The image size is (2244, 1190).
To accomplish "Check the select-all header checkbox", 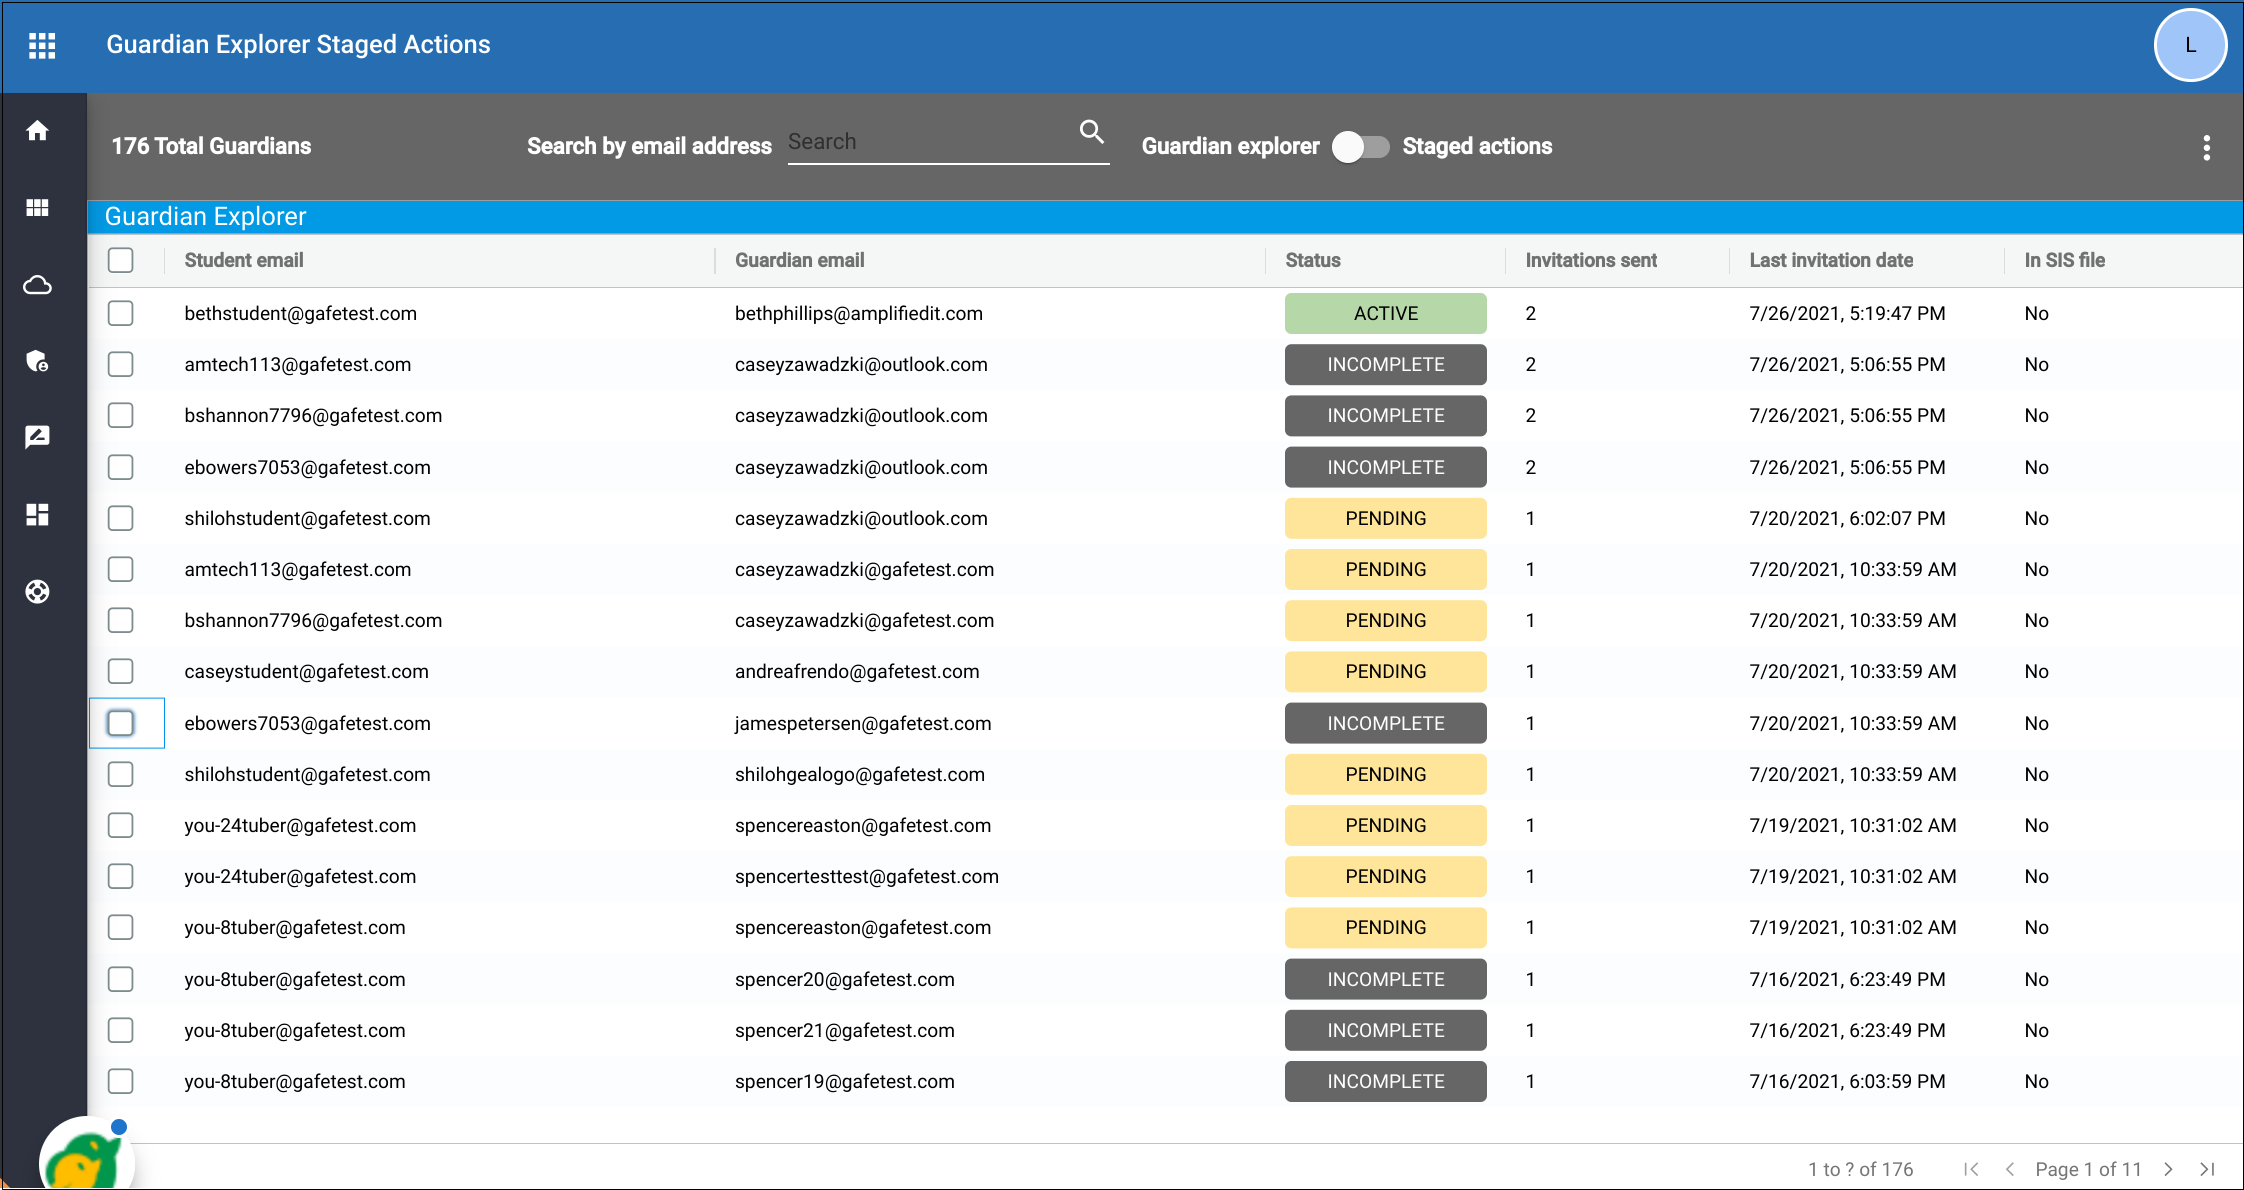I will point(121,260).
